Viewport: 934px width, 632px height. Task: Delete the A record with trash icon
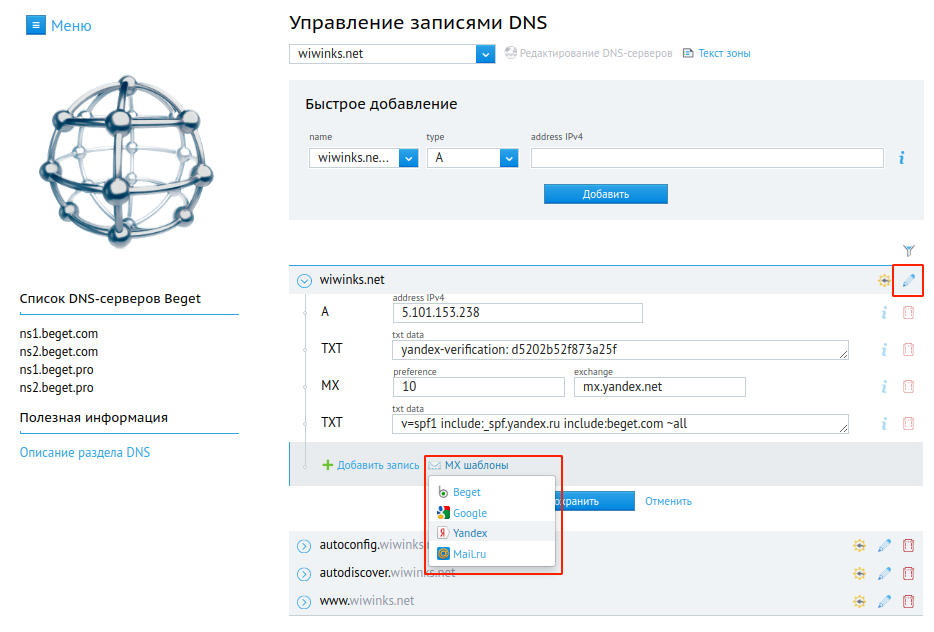coord(908,313)
